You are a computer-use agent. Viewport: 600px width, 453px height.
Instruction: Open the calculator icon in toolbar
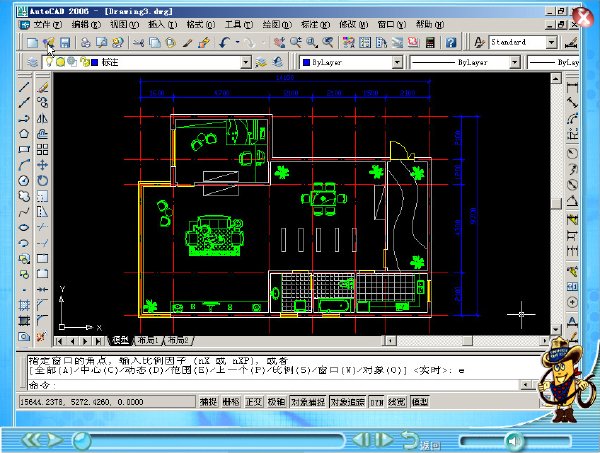[430, 42]
